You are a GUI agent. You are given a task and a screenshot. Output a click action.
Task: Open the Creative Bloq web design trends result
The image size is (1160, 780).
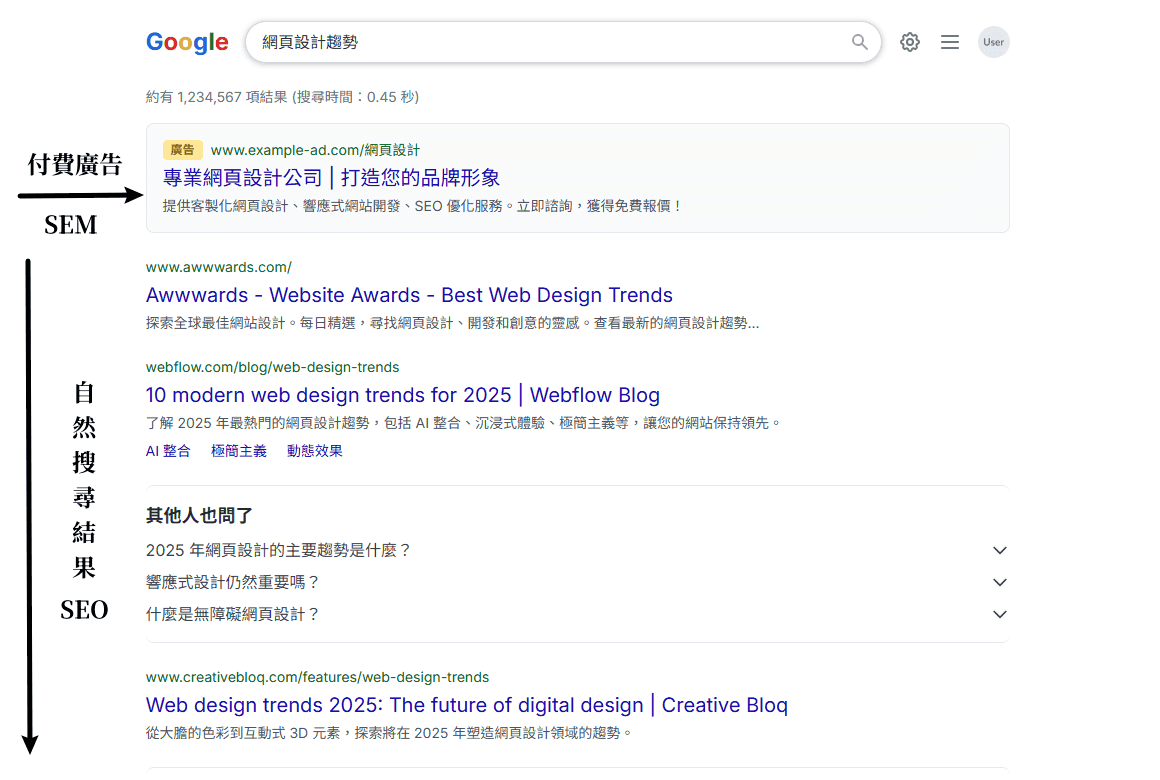tap(467, 705)
